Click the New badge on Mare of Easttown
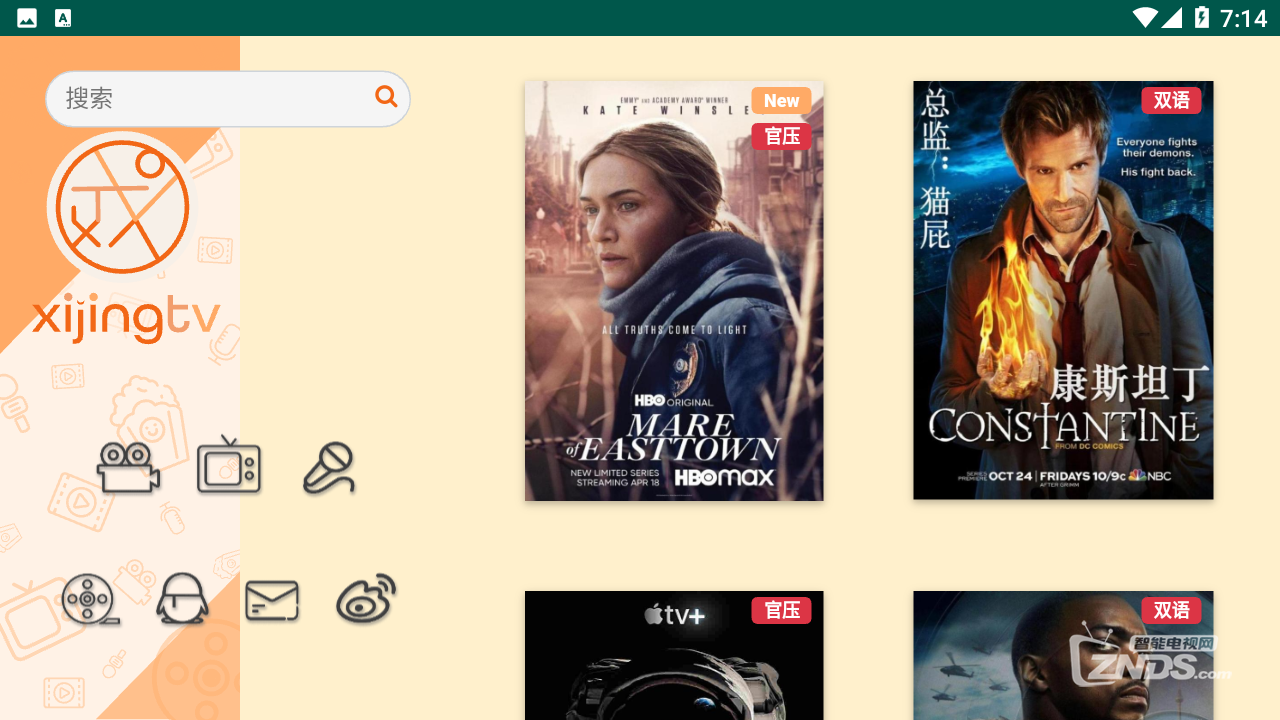The height and width of the screenshot is (720, 1280). (781, 101)
